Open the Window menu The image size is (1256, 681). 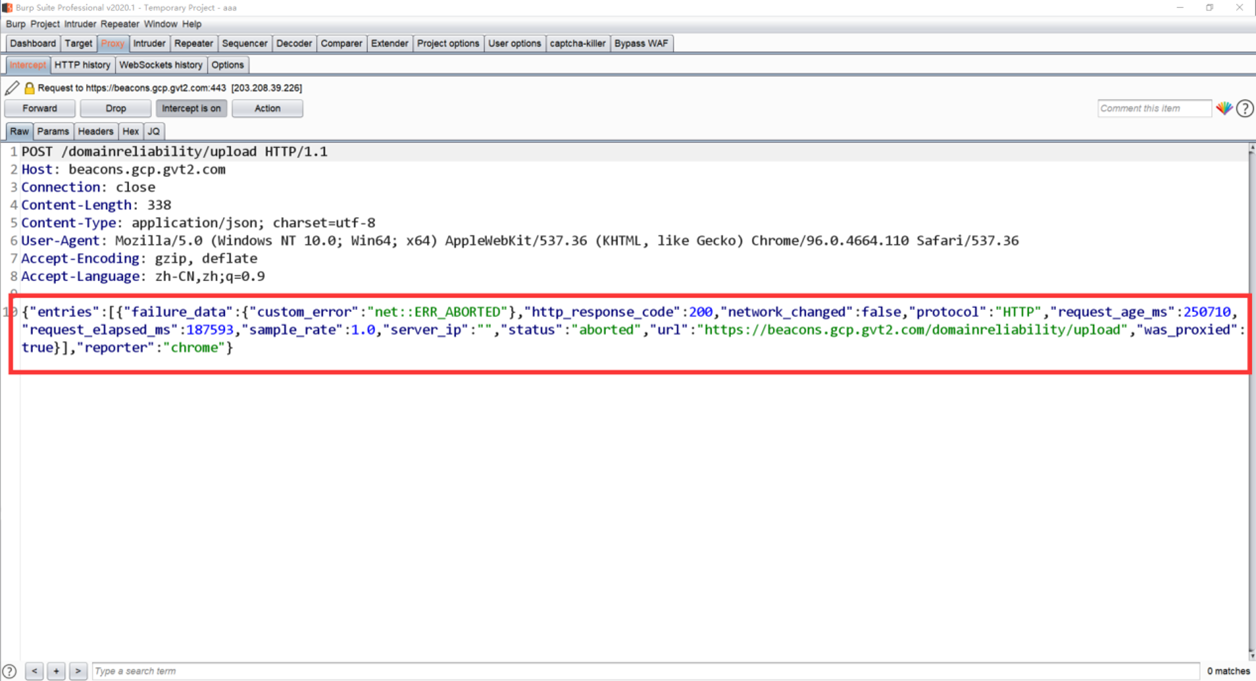click(160, 24)
